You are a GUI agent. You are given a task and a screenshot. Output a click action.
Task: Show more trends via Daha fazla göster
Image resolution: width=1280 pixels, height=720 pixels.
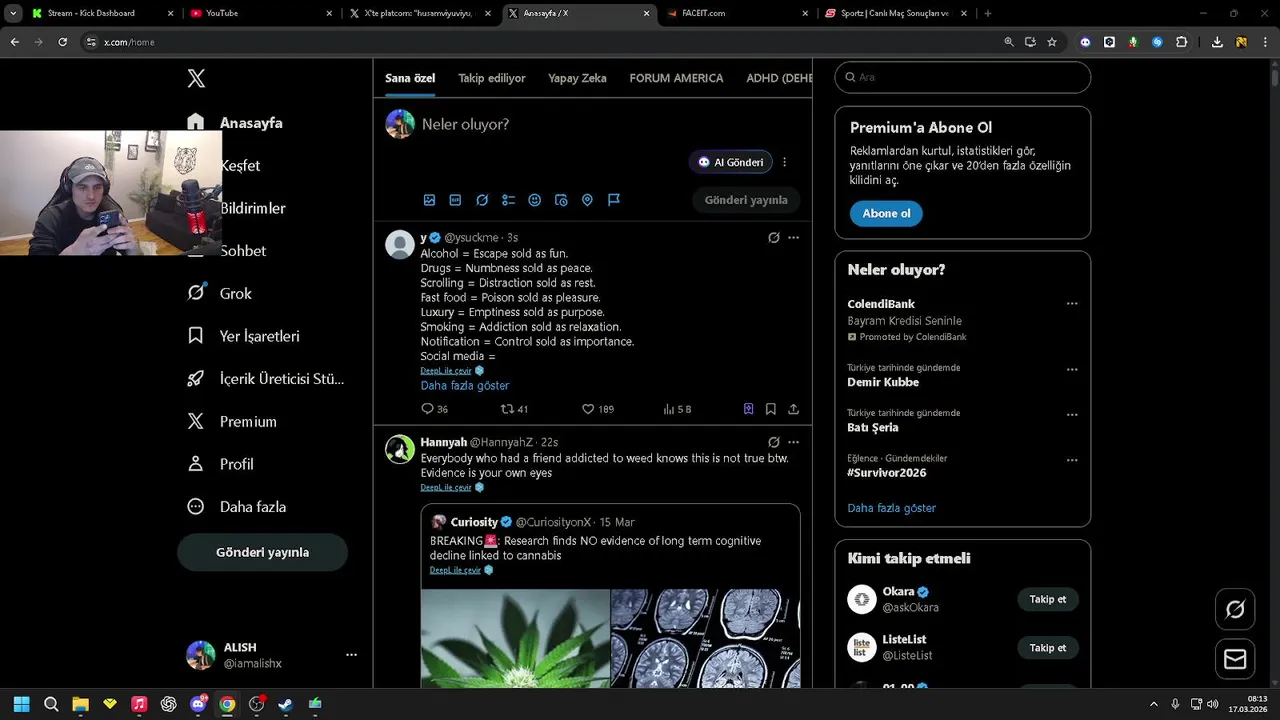click(x=892, y=508)
